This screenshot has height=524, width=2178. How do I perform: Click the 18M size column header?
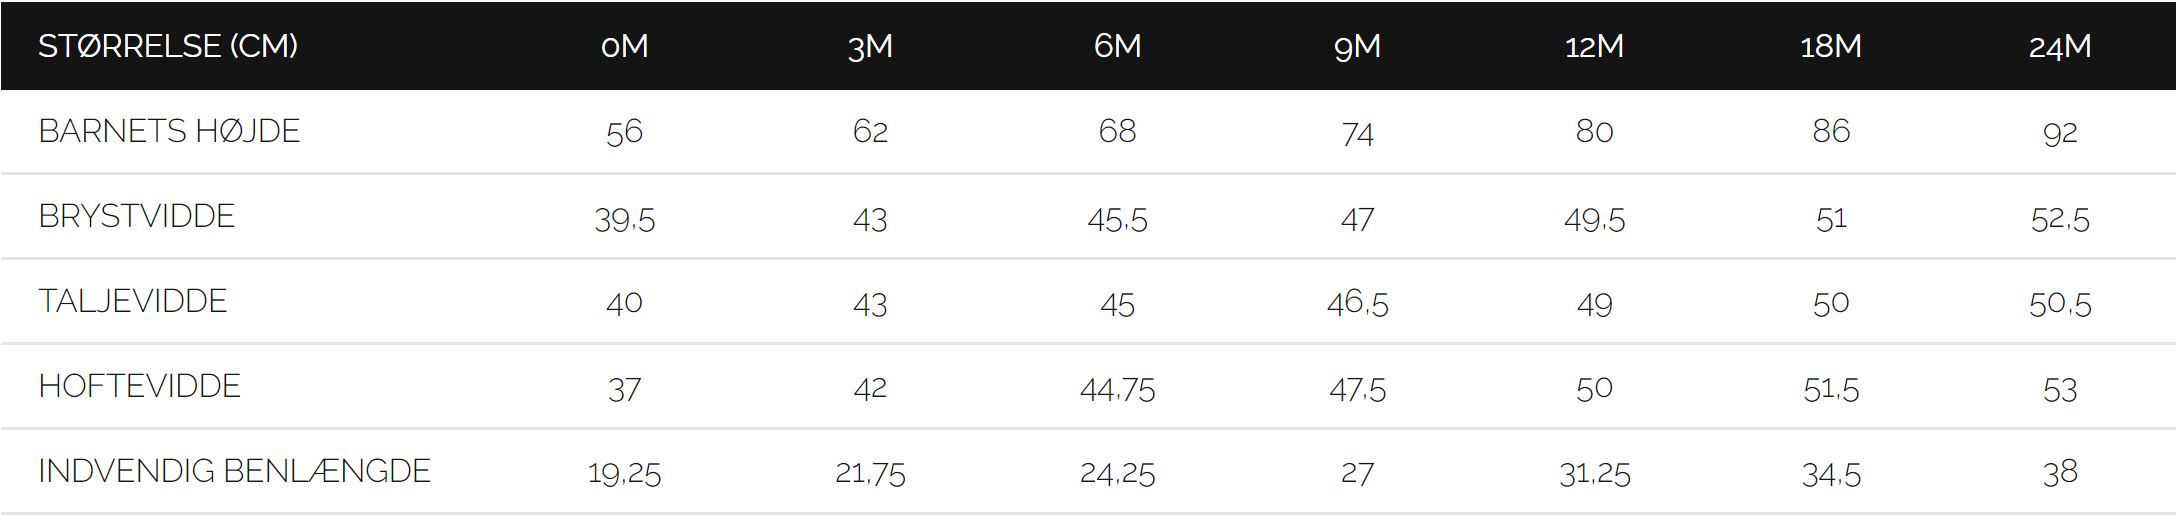tap(1830, 46)
